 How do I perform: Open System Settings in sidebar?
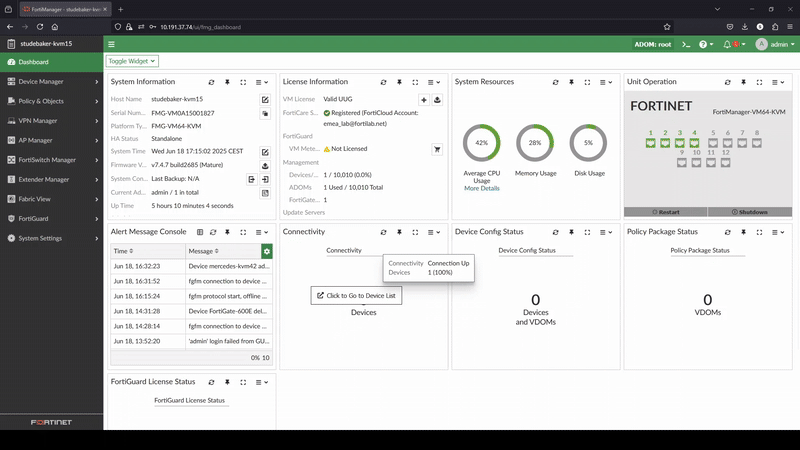pyautogui.click(x=52, y=238)
